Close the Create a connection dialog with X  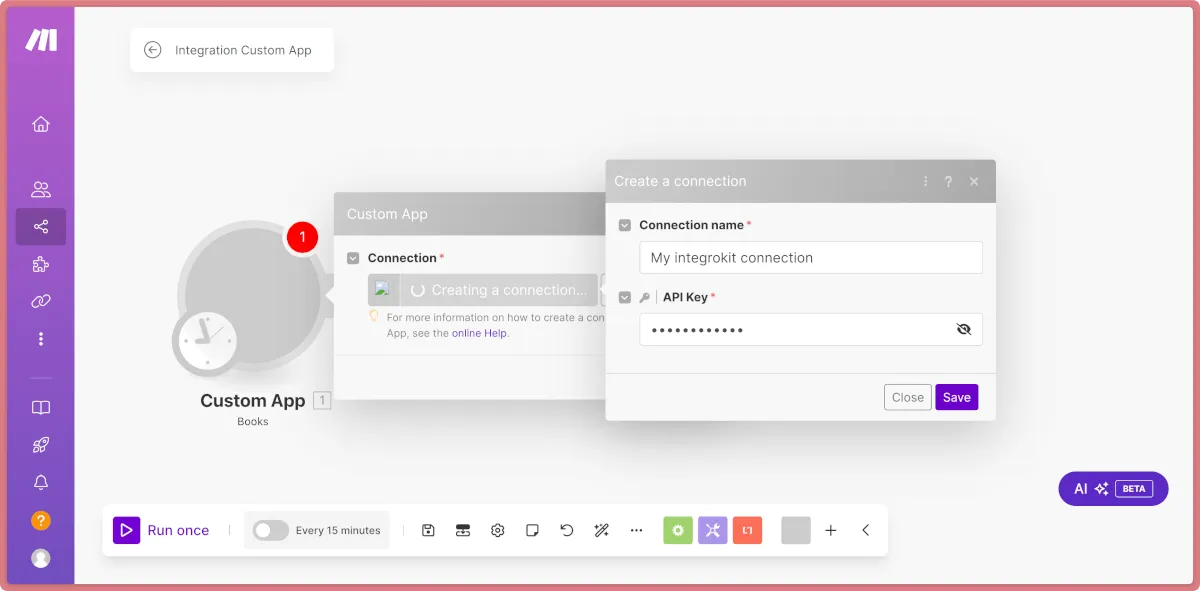[974, 181]
